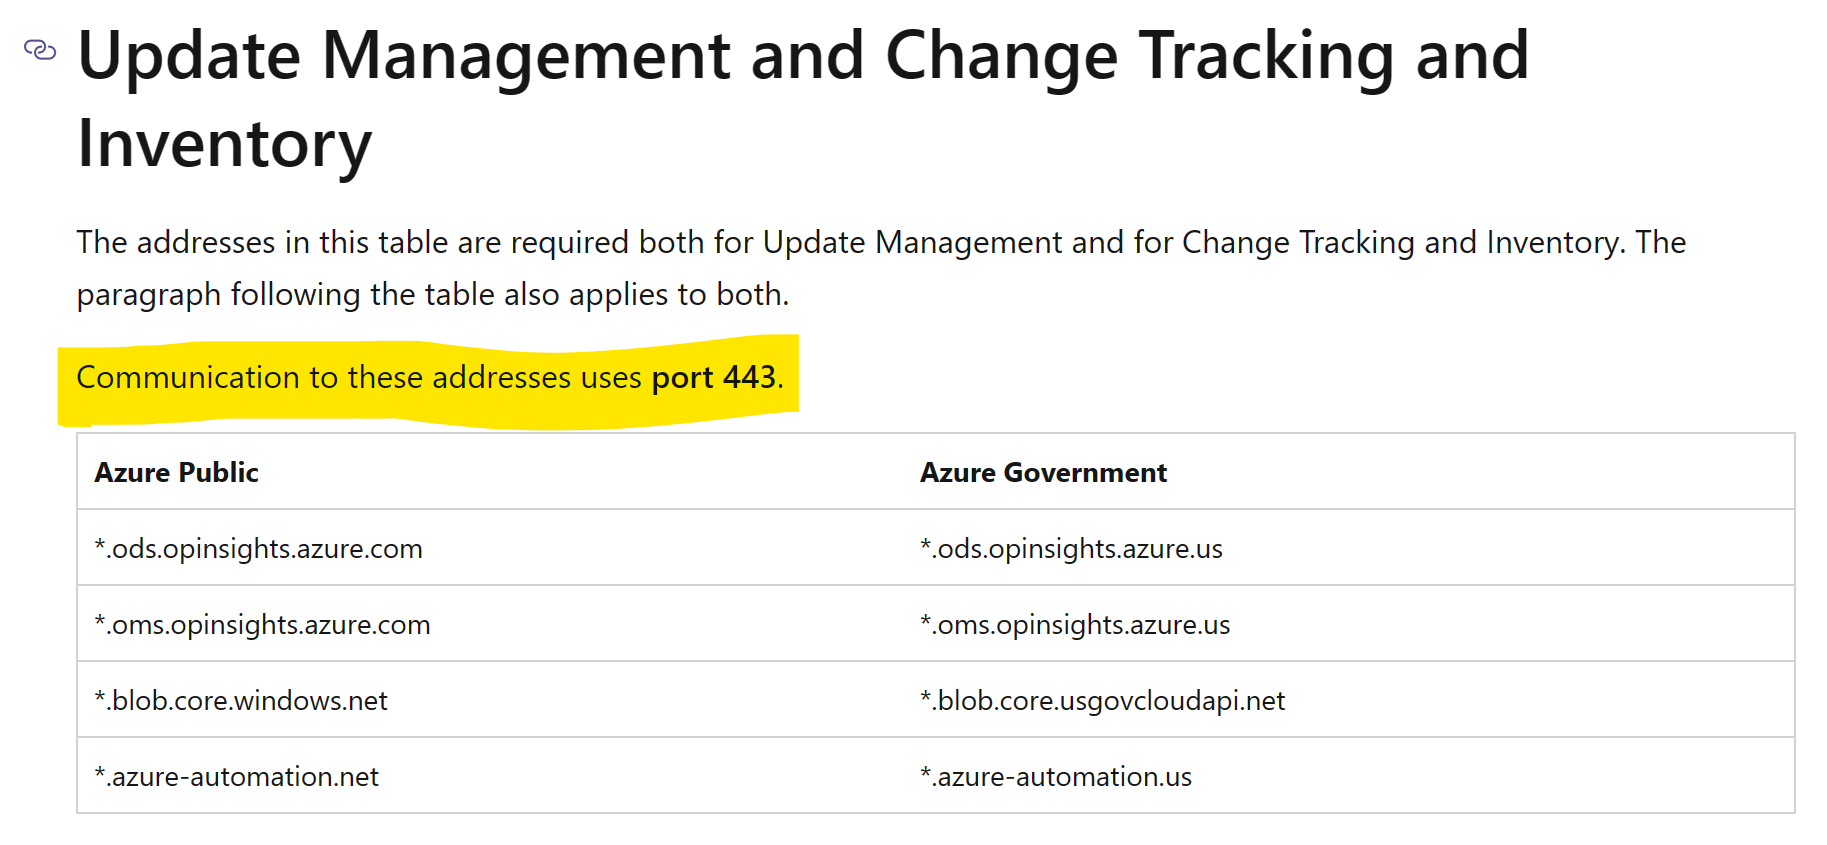1827x845 pixels.
Task: Click 'Update Management' in the intro paragraph
Action: [x=912, y=242]
